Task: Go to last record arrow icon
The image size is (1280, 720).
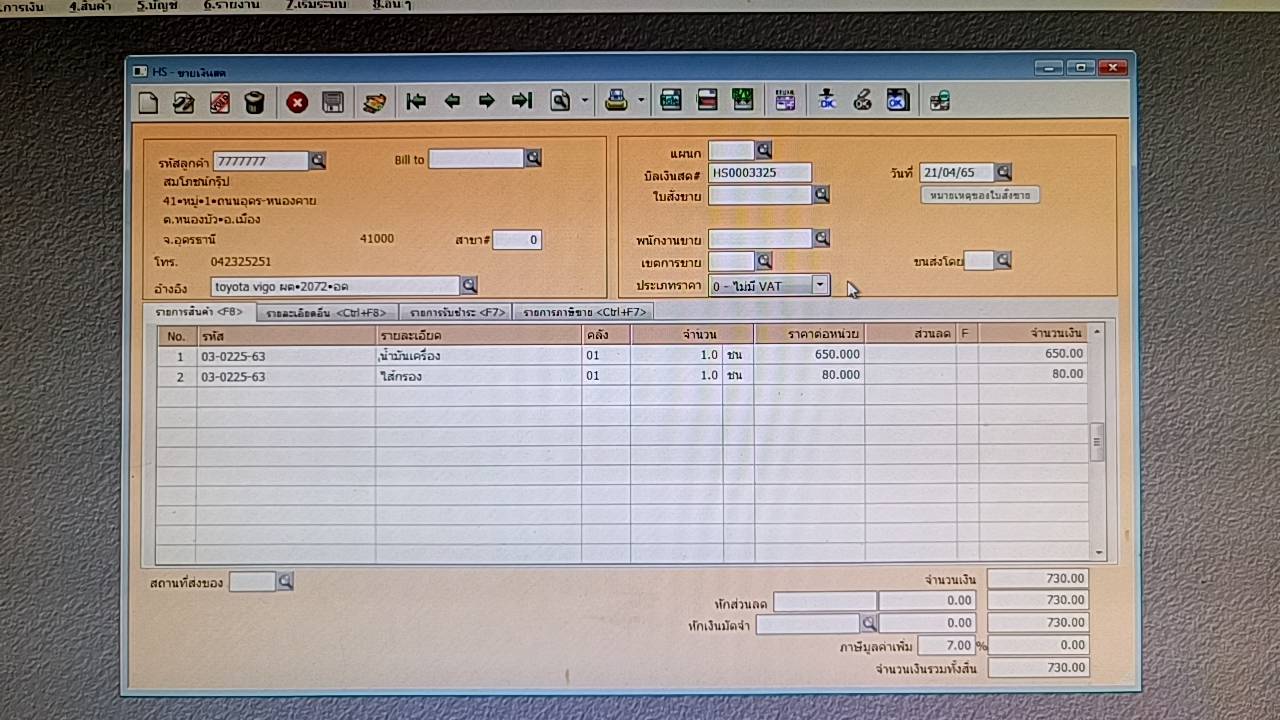Action: tap(522, 101)
